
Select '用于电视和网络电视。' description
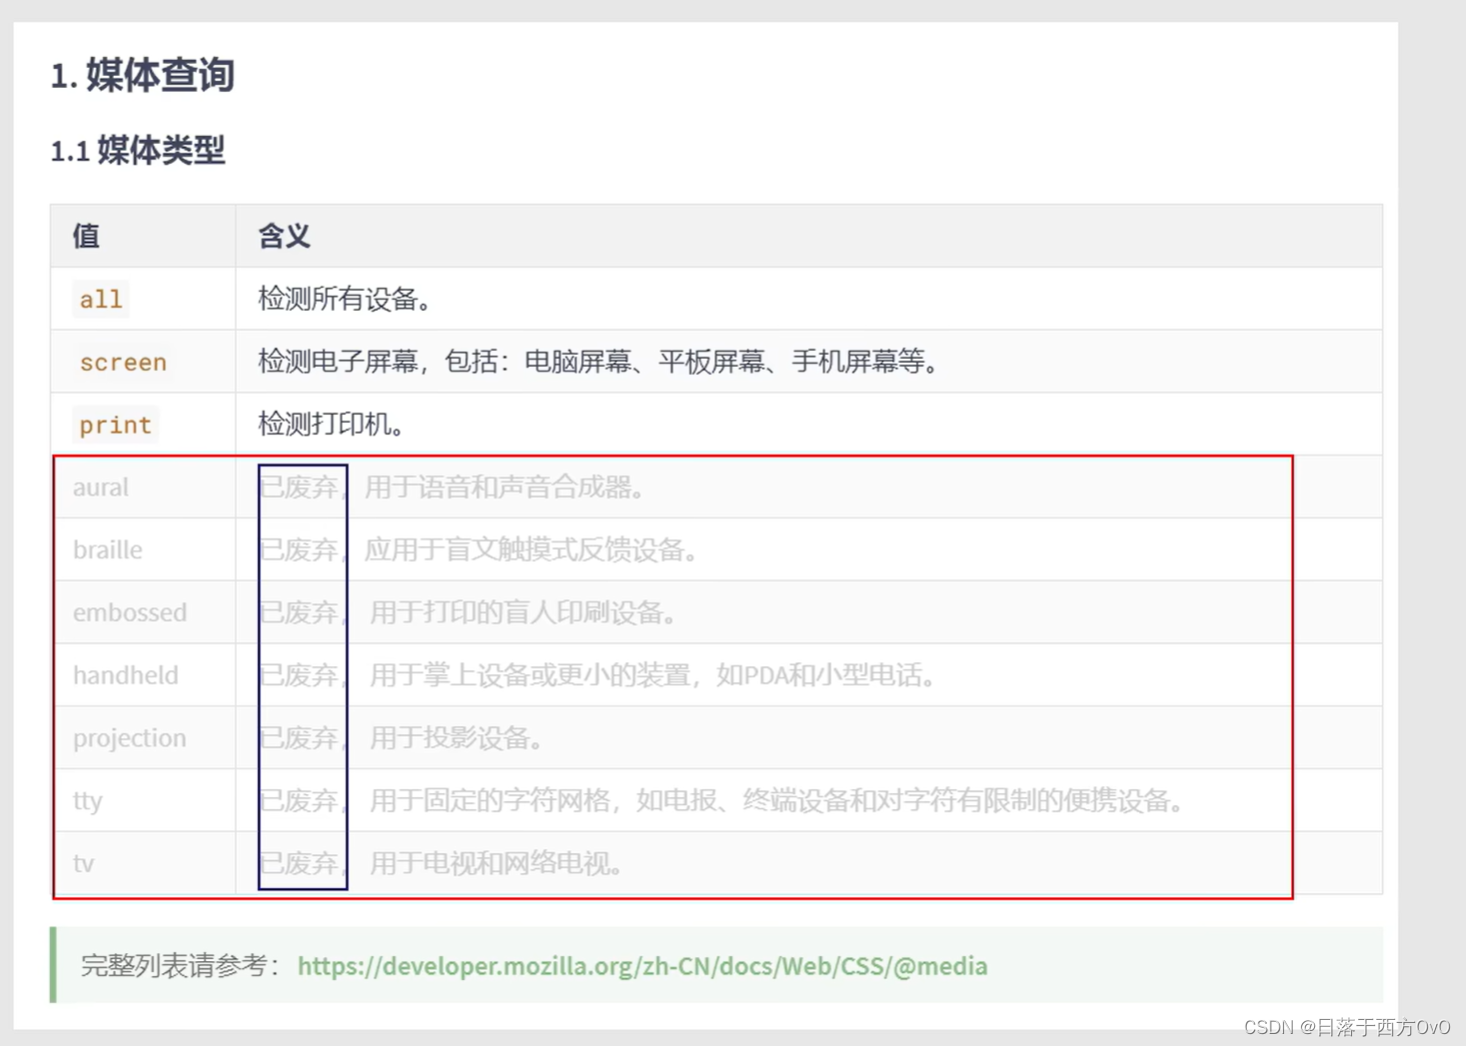(497, 864)
